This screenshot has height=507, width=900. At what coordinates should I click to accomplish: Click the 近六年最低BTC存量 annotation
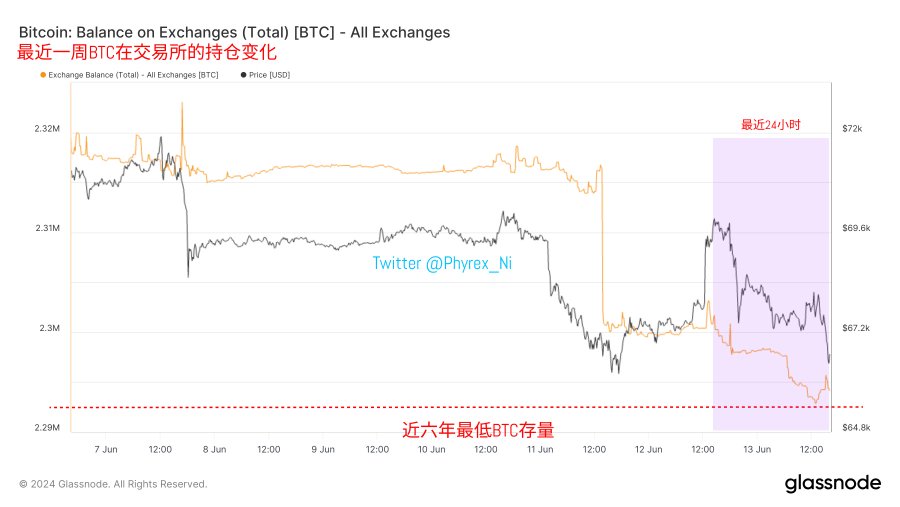pos(478,430)
